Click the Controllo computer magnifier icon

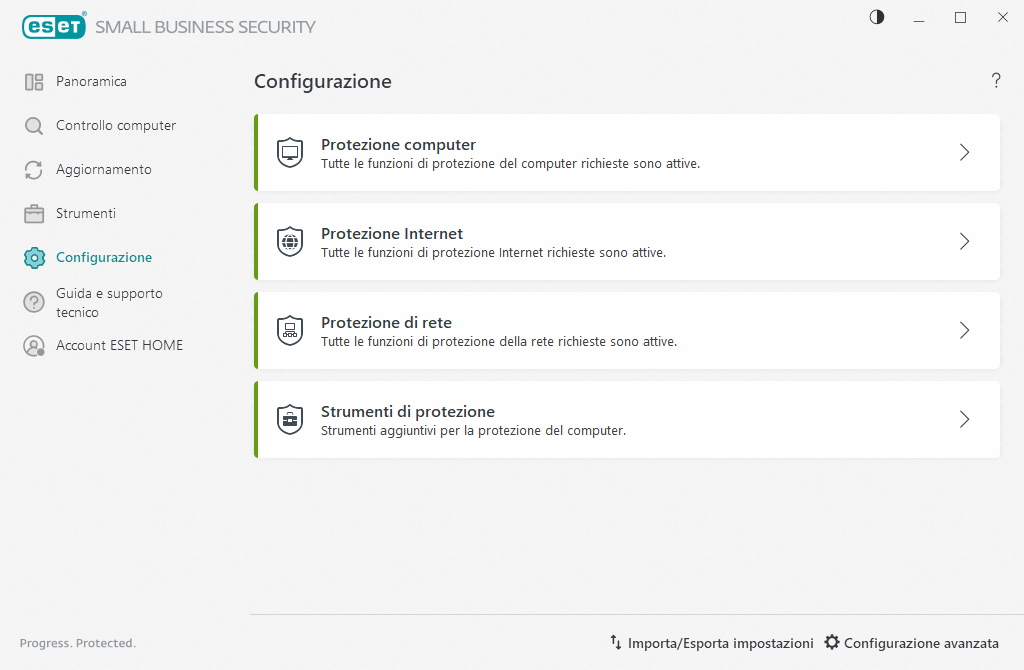click(33, 125)
